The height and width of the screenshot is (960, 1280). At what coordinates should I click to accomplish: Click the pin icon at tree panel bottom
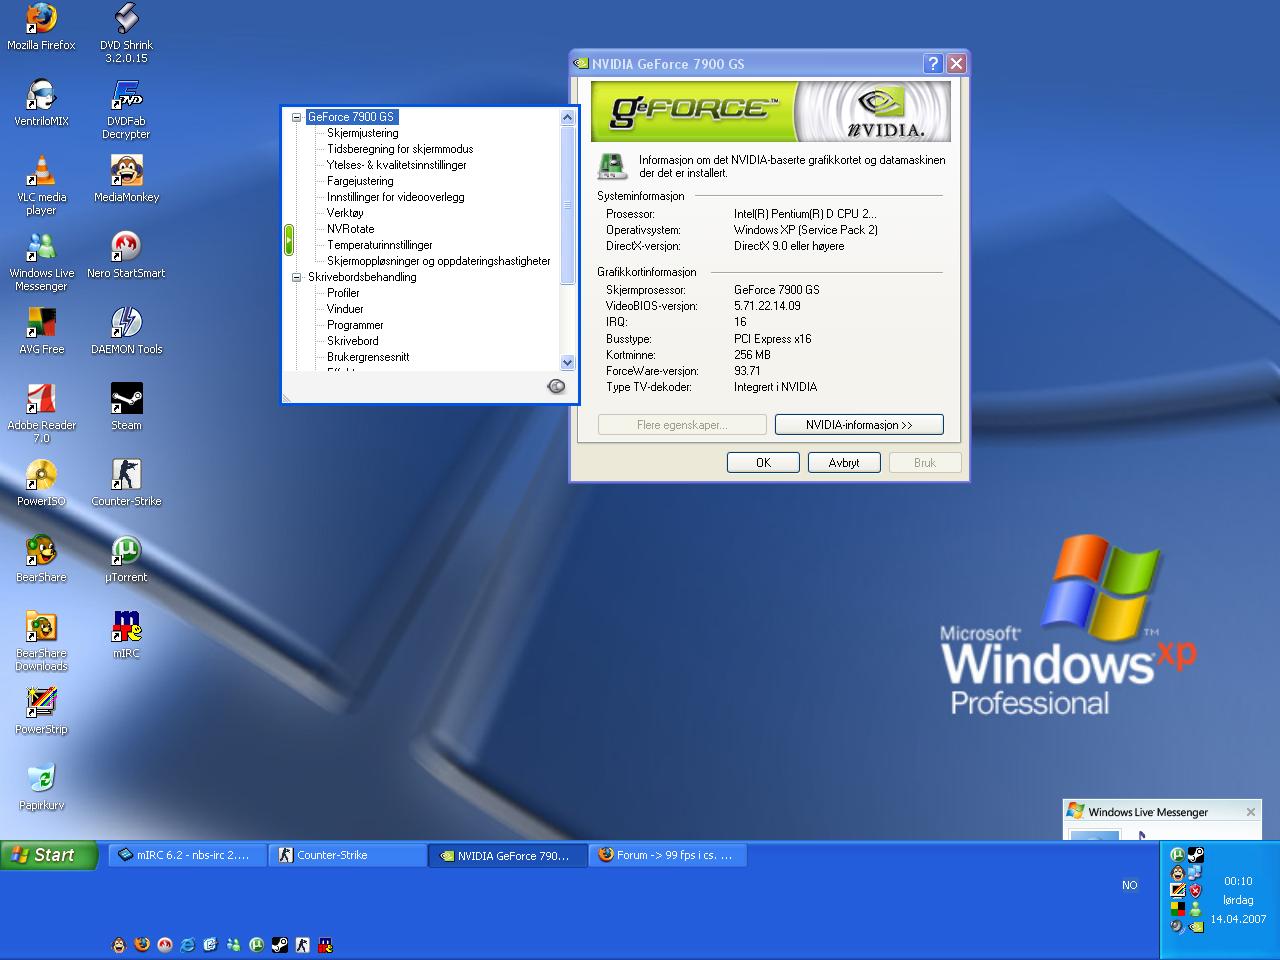pos(557,387)
